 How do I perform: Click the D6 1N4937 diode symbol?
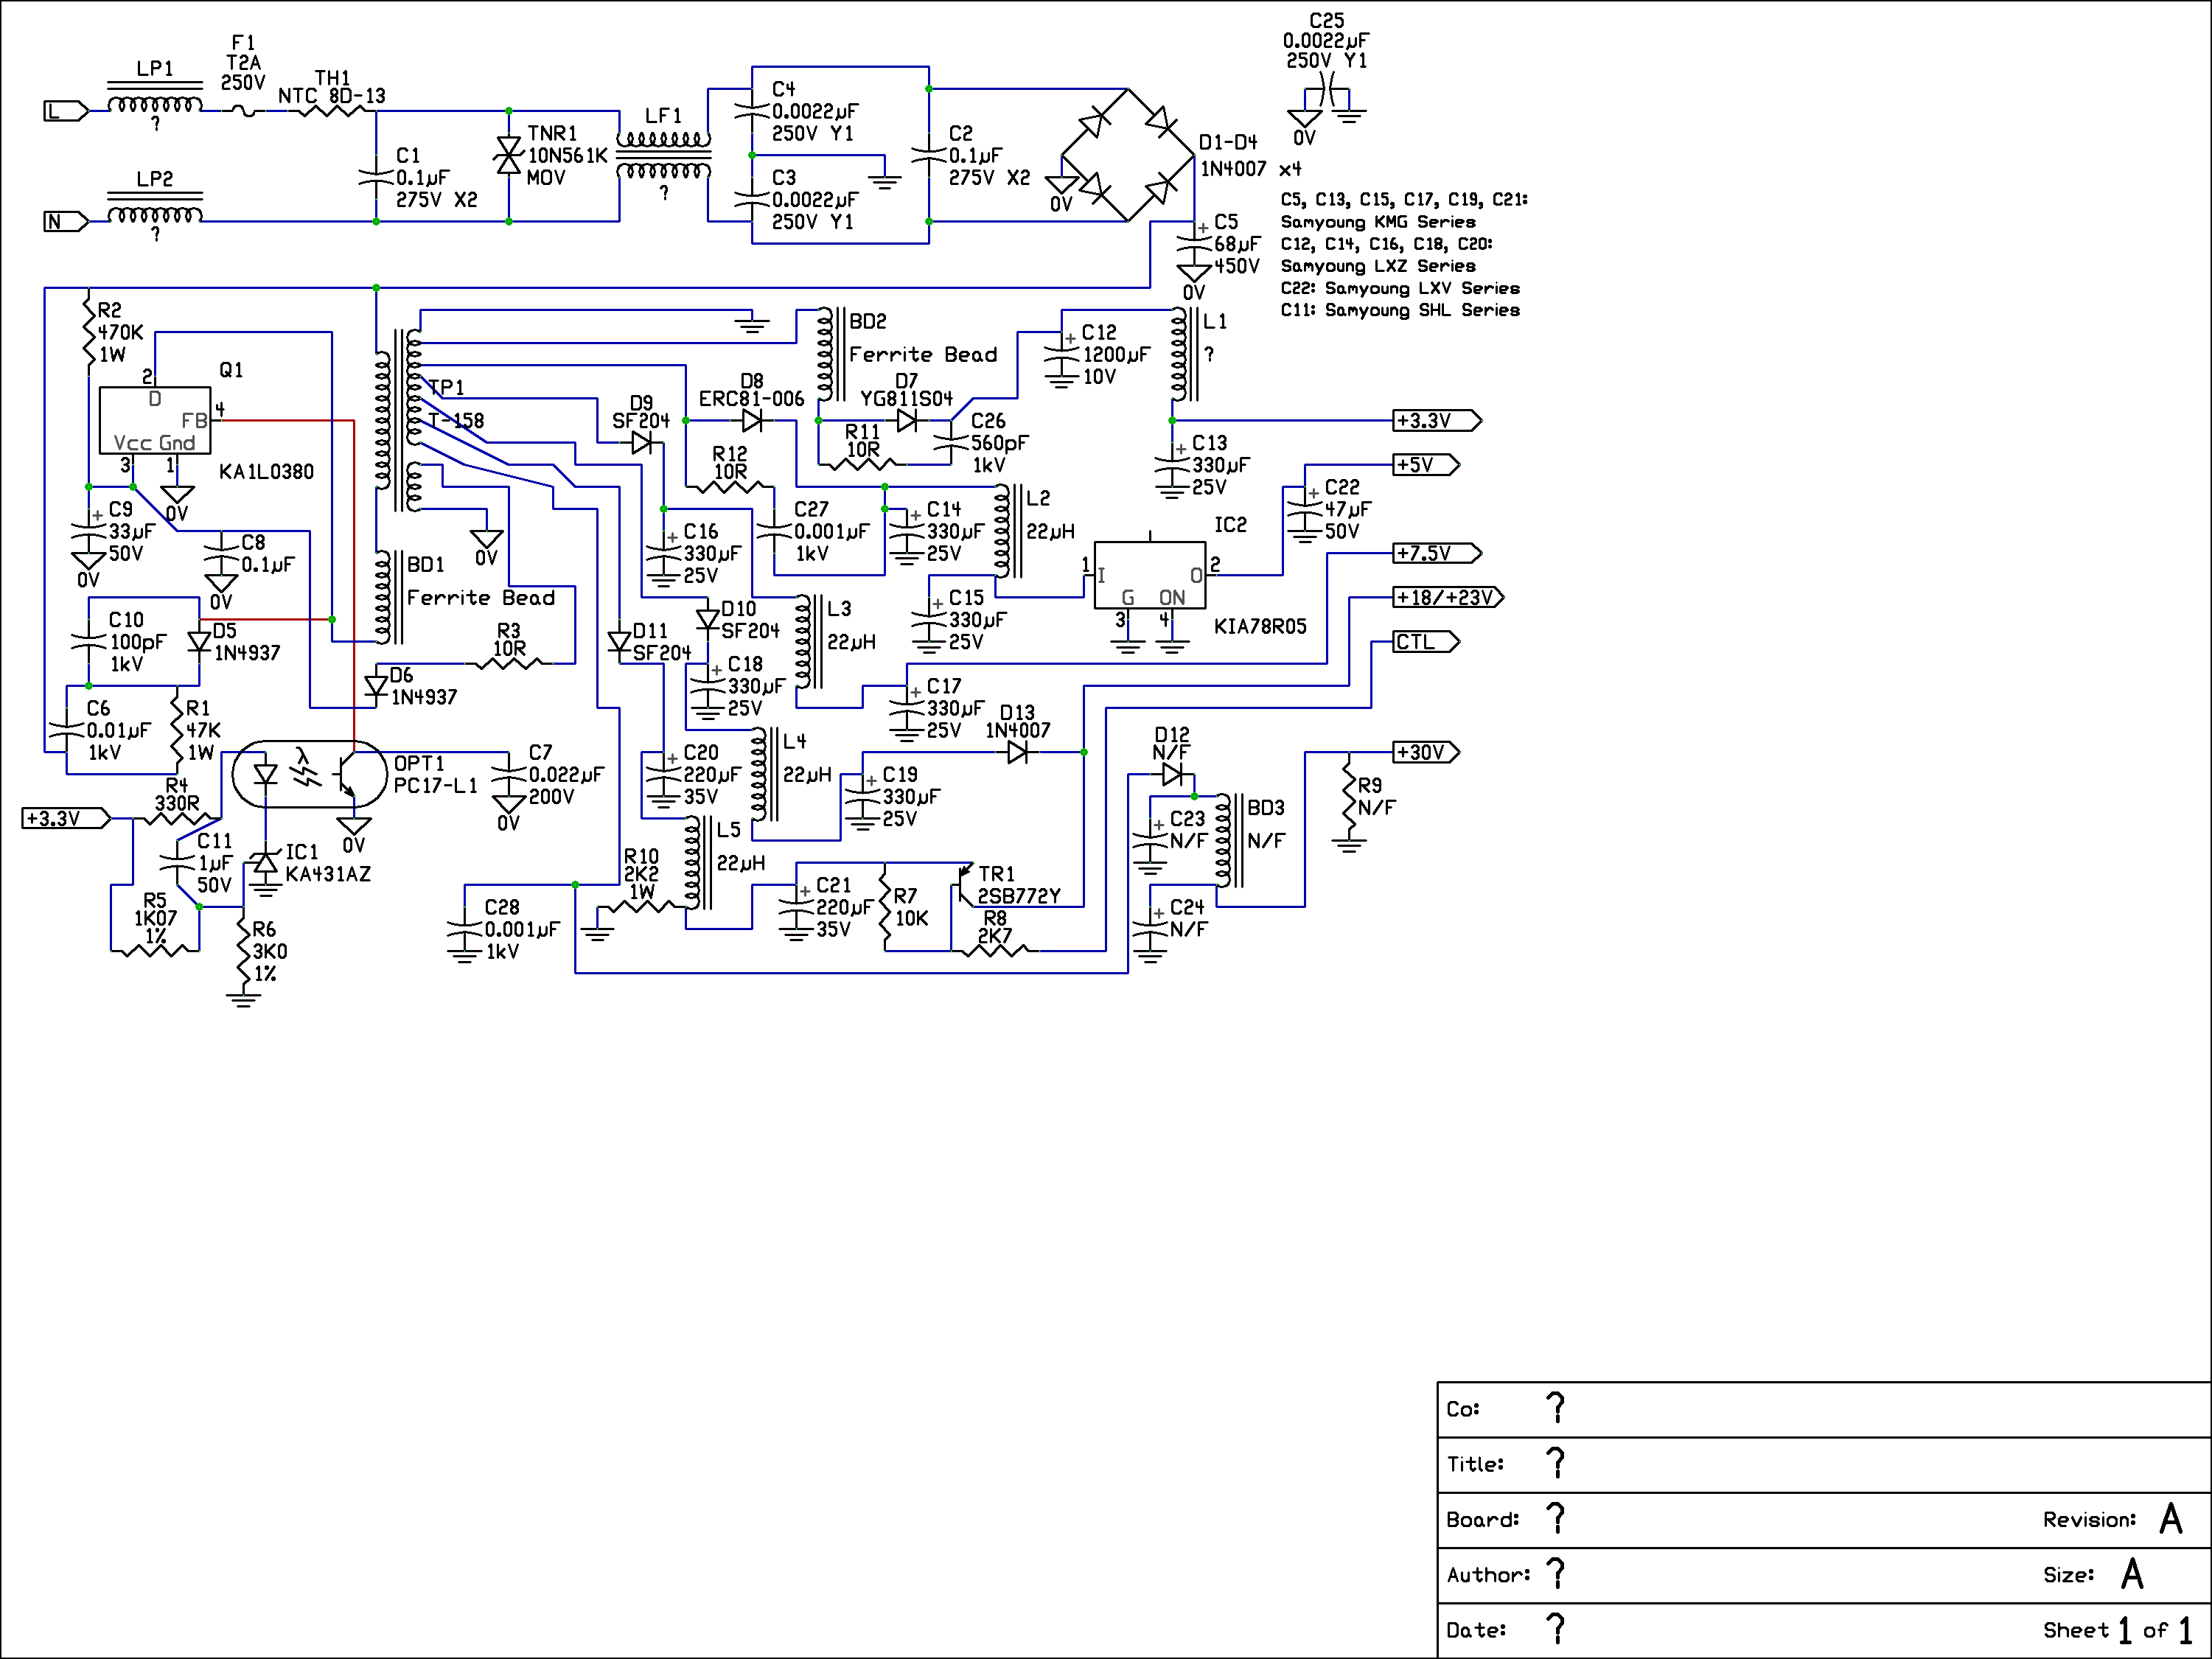click(x=376, y=686)
